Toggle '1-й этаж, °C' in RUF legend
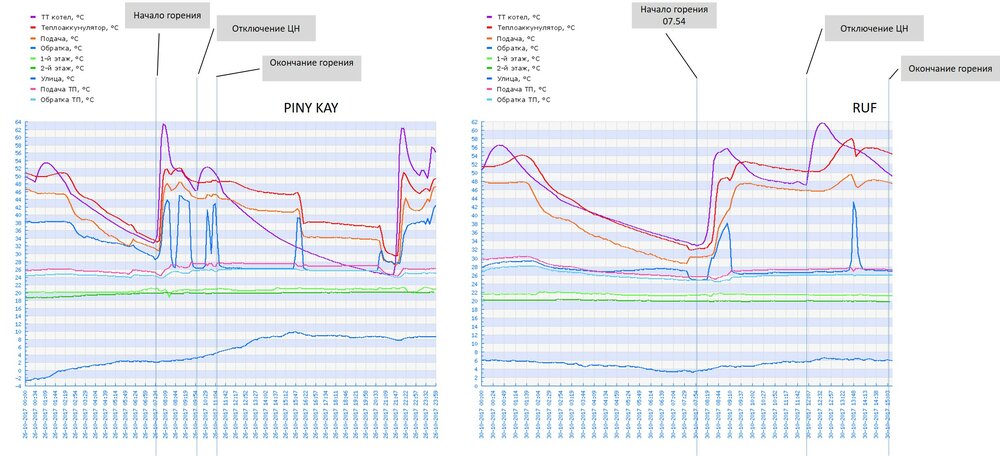Image resolution: width=1000 pixels, height=456 pixels. [513, 58]
